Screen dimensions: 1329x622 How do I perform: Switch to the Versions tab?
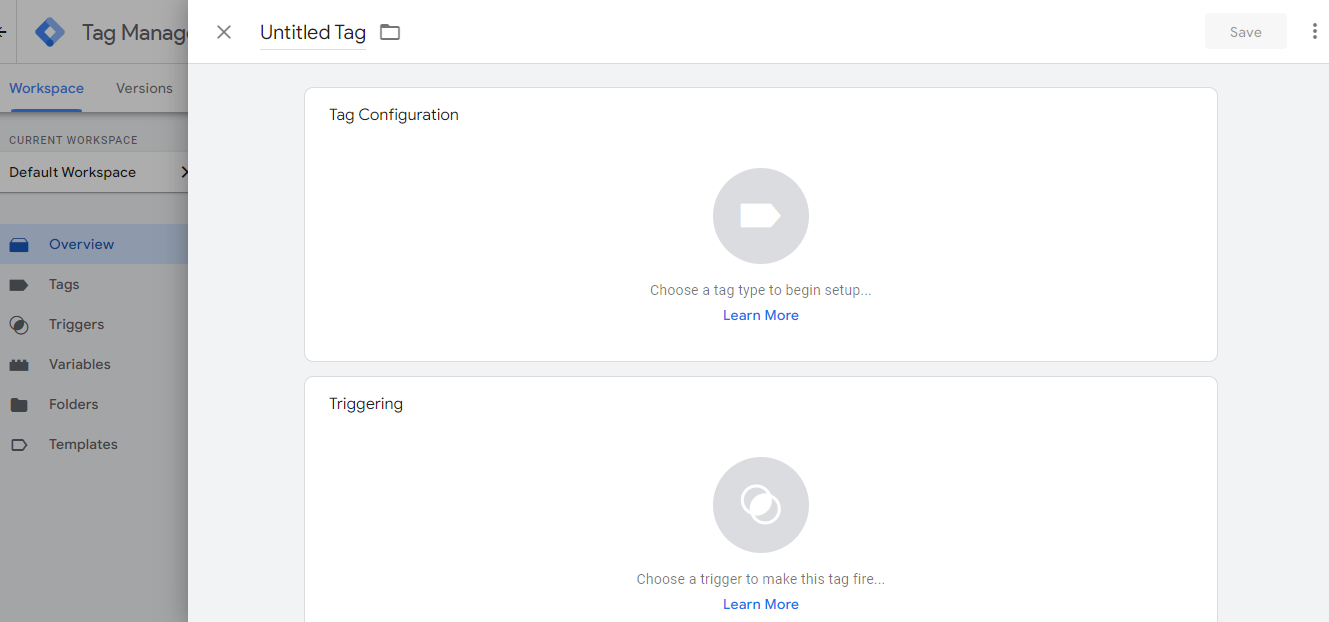(x=144, y=88)
